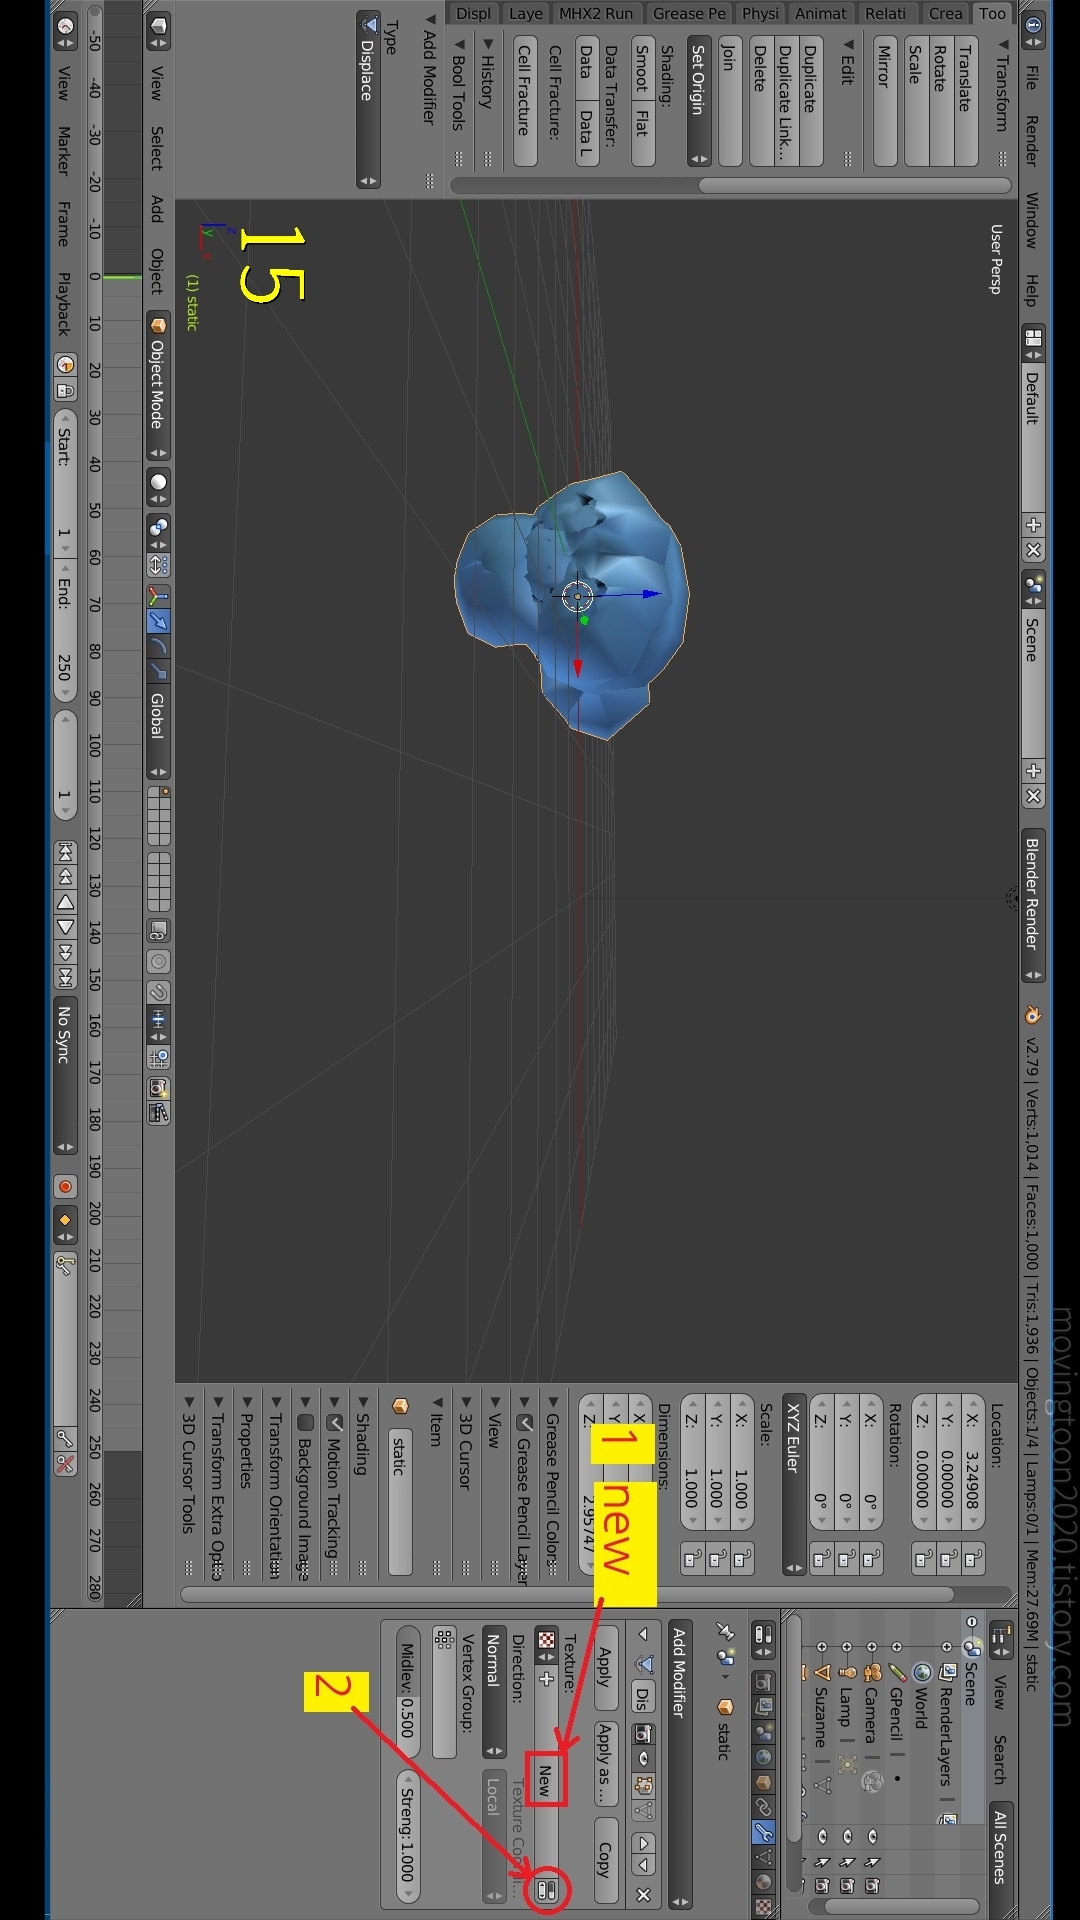Open the Info editor type selector icon
1080x1920 pixels.
click(1033, 29)
